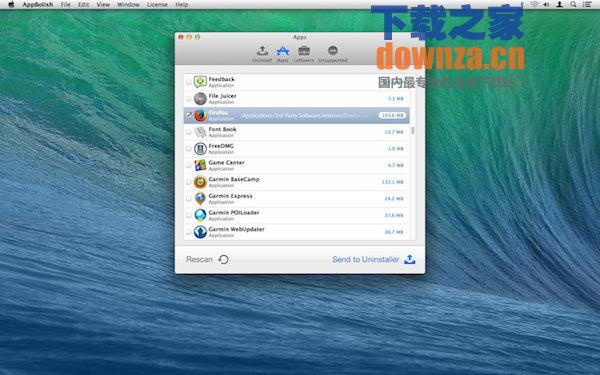Open the License menu
600x375 pixels.
coord(157,5)
